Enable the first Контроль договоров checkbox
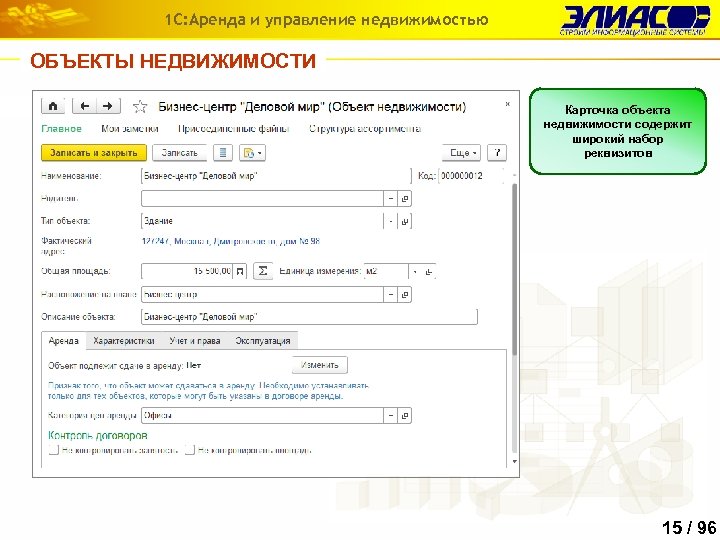 coord(54,450)
